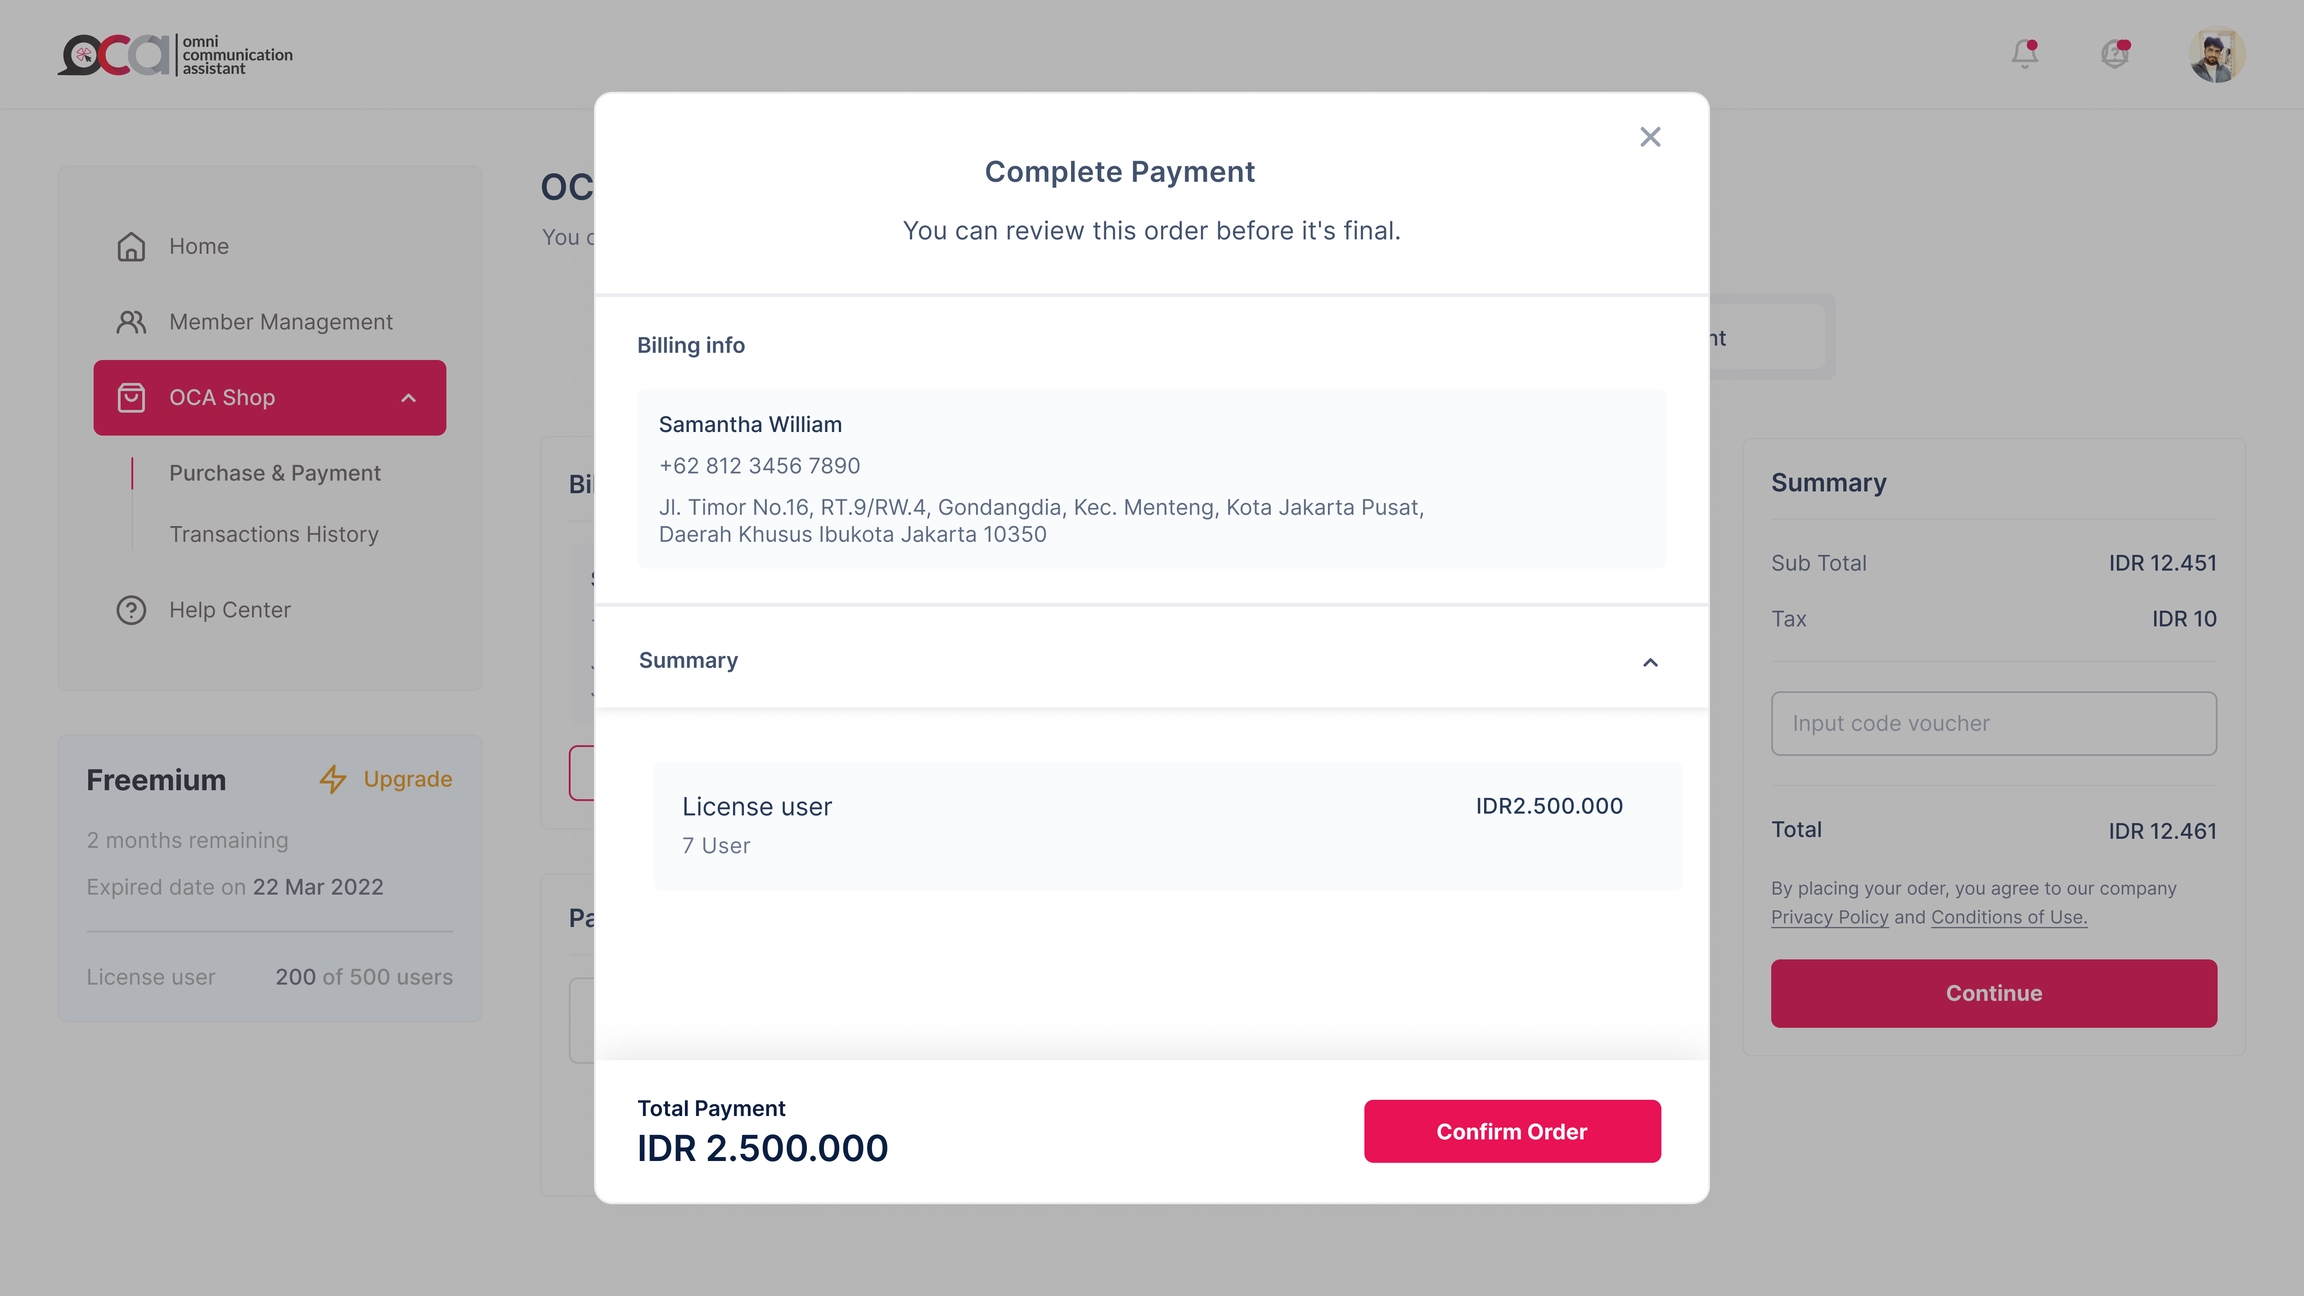Open Purchase & Payment submenu item
Image resolution: width=2304 pixels, height=1296 pixels.
pos(275,473)
